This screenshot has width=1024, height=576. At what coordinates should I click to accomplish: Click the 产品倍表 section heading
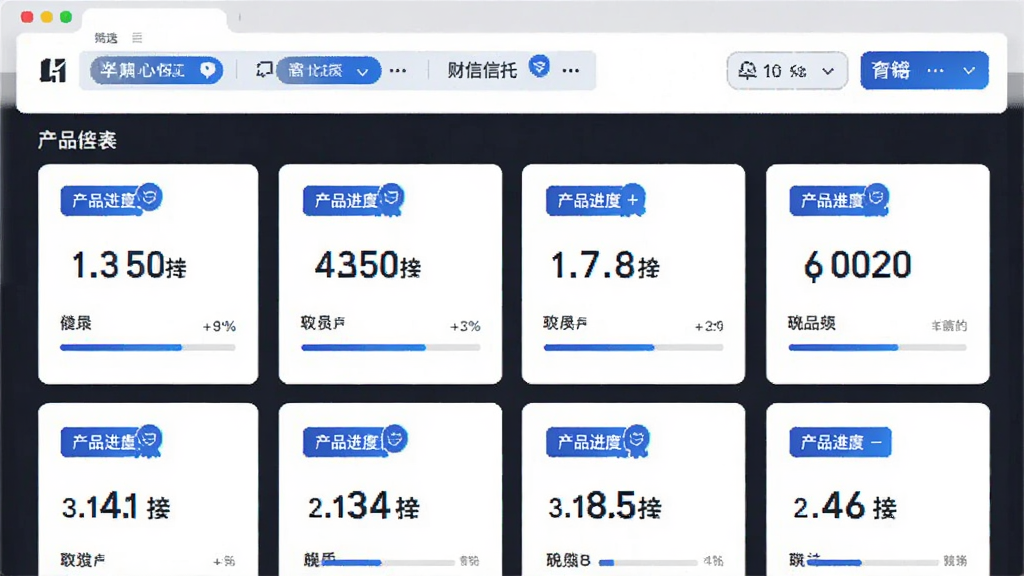[x=77, y=140]
